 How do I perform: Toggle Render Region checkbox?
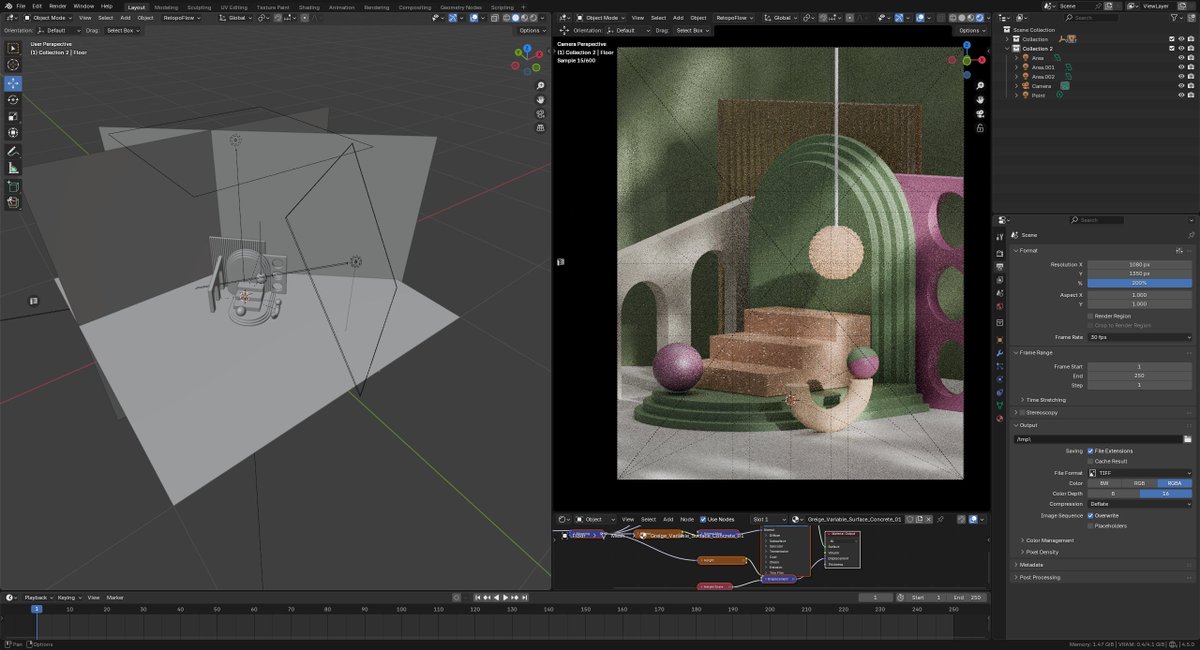coord(1091,316)
